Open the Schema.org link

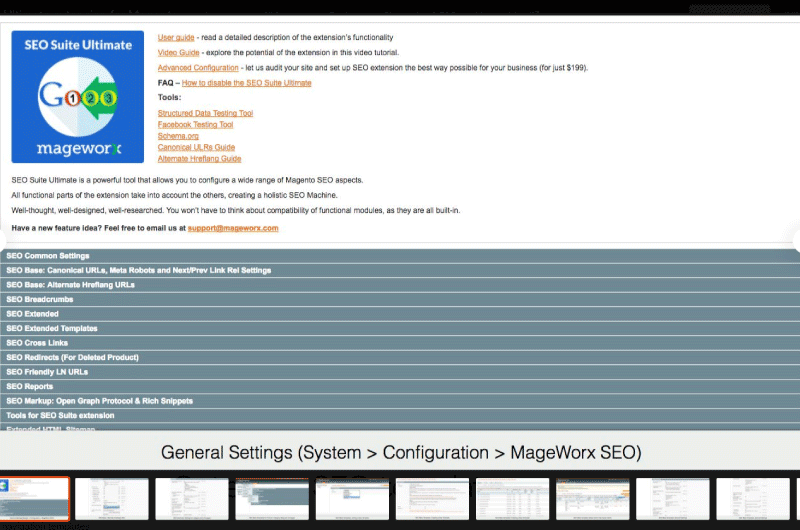click(x=178, y=136)
